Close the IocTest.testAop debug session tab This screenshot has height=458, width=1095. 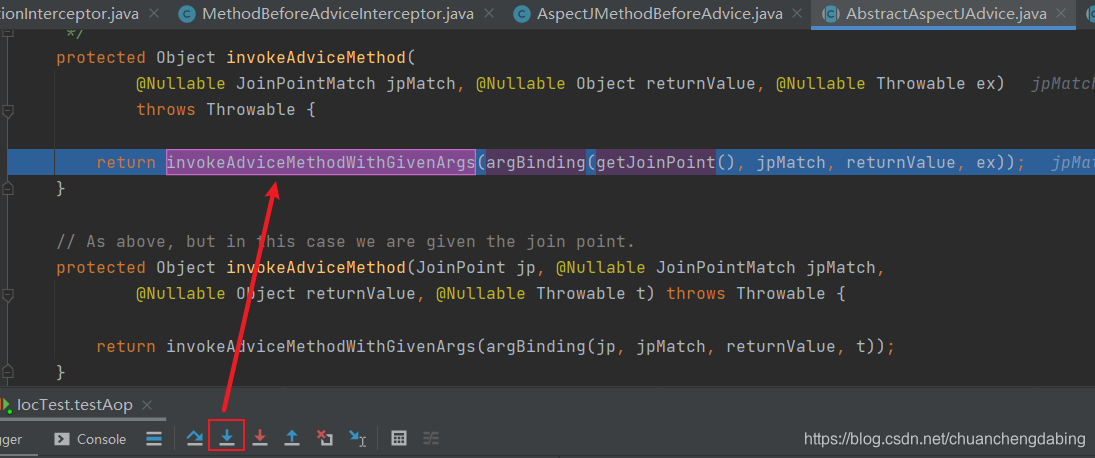147,406
